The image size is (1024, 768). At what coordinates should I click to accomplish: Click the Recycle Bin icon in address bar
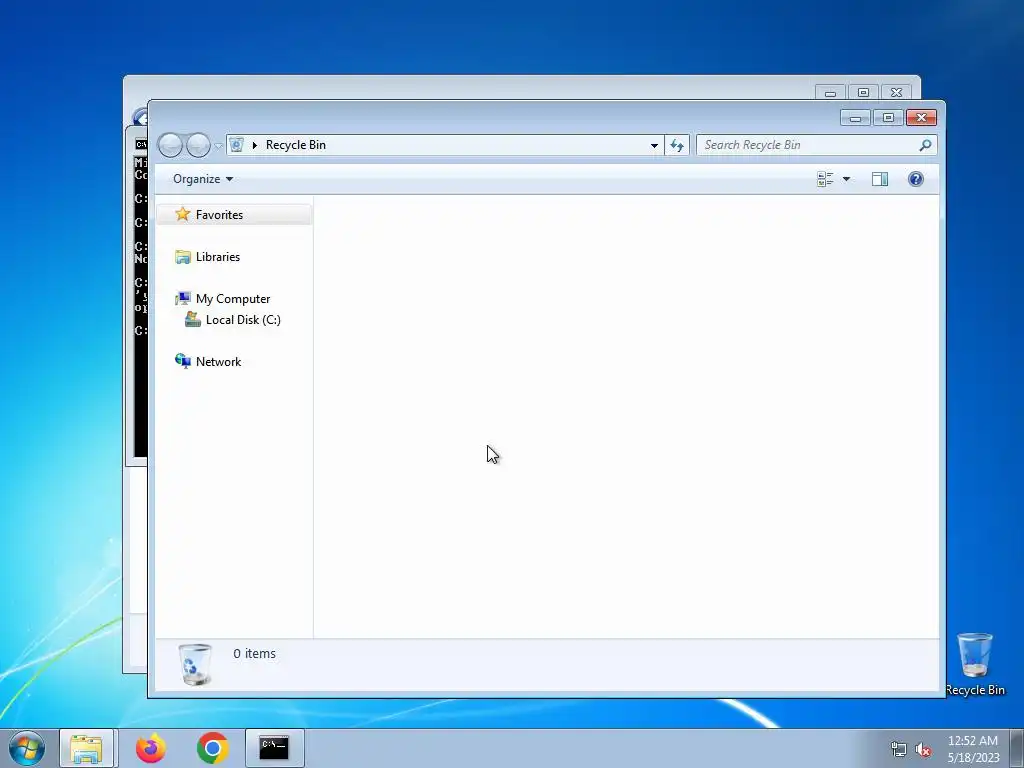[x=236, y=145]
